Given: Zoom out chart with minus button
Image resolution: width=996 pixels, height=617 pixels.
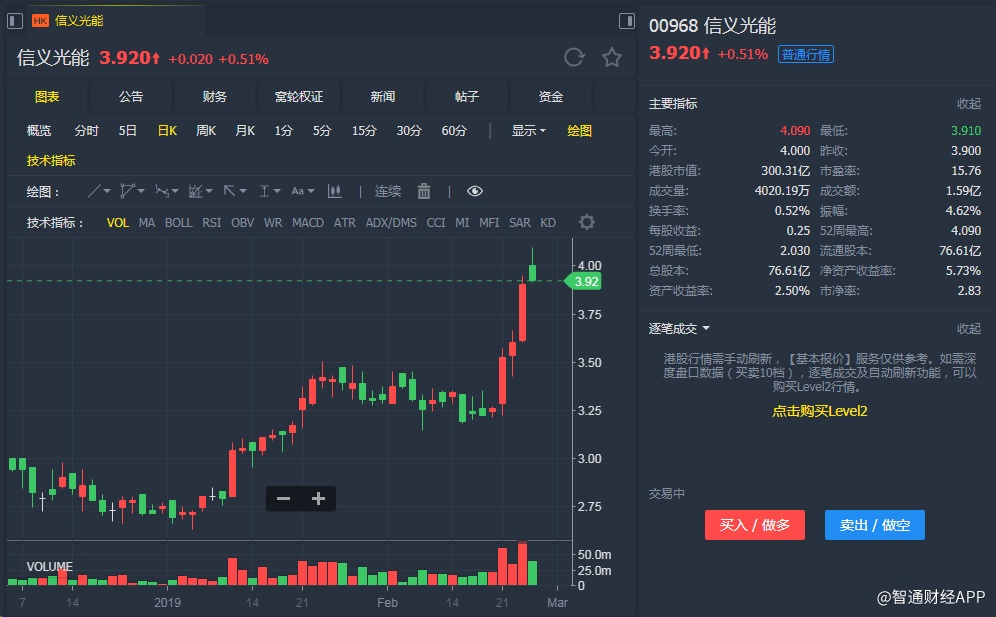Looking at the screenshot, I should [283, 498].
